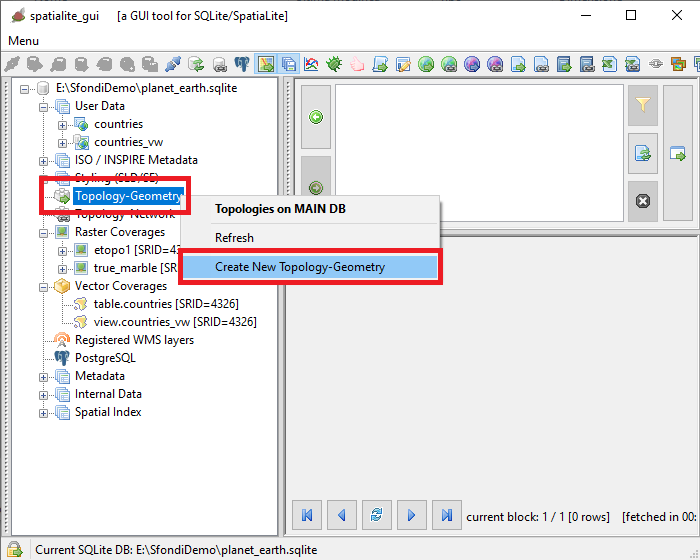This screenshot has width=700, height=560.
Task: Go to the previous result block
Action: pyautogui.click(x=342, y=515)
